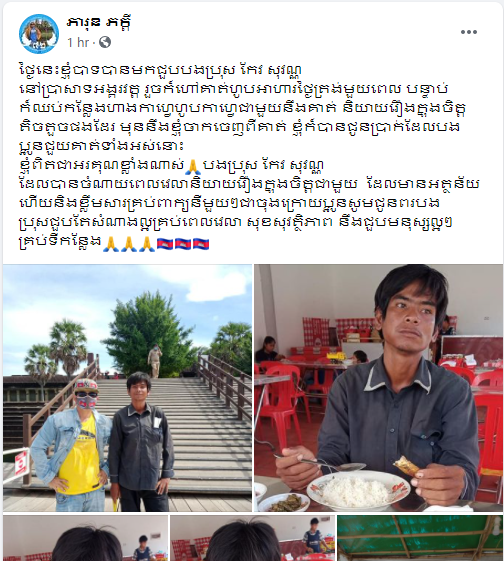
Task: Click the row of Cambodian flag emojis
Action: 183,244
